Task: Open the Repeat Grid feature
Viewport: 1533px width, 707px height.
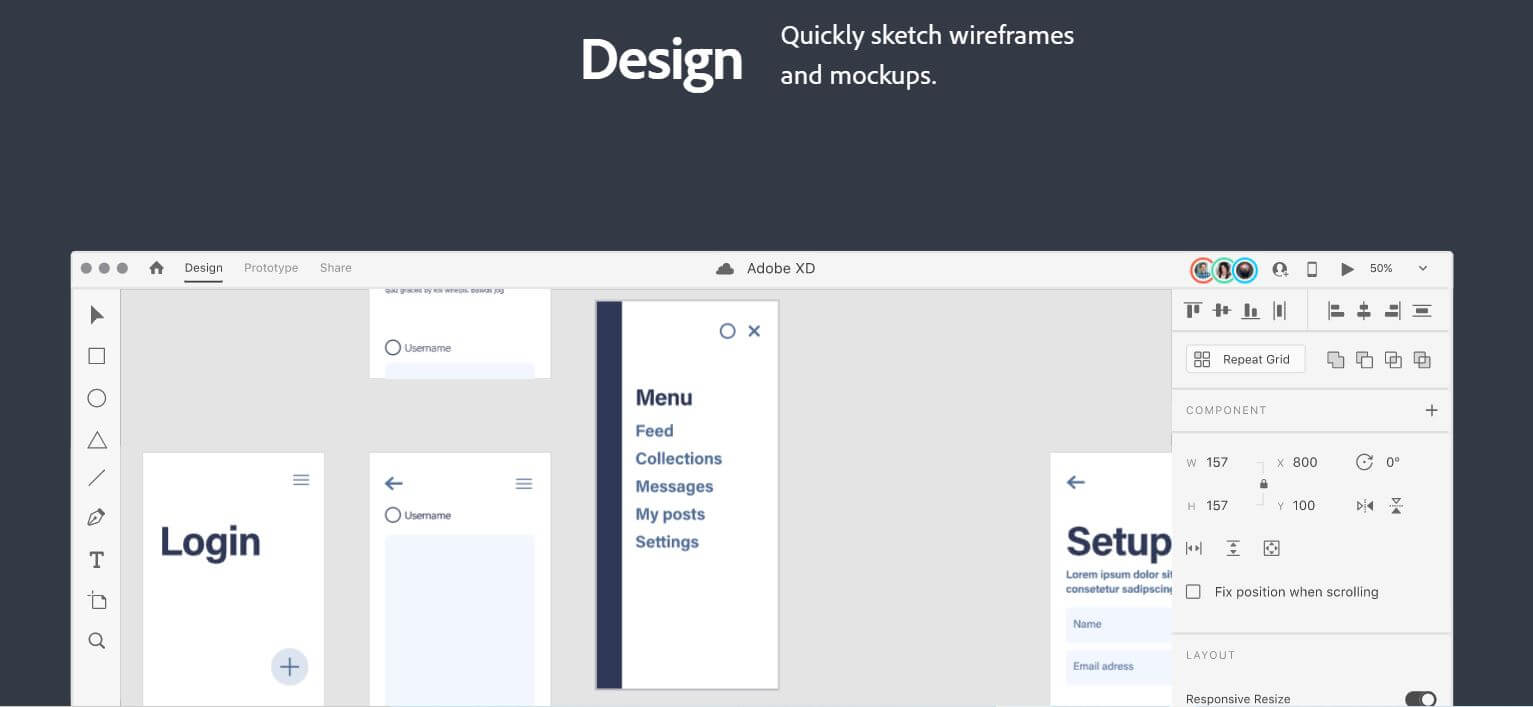Action: pos(1245,359)
